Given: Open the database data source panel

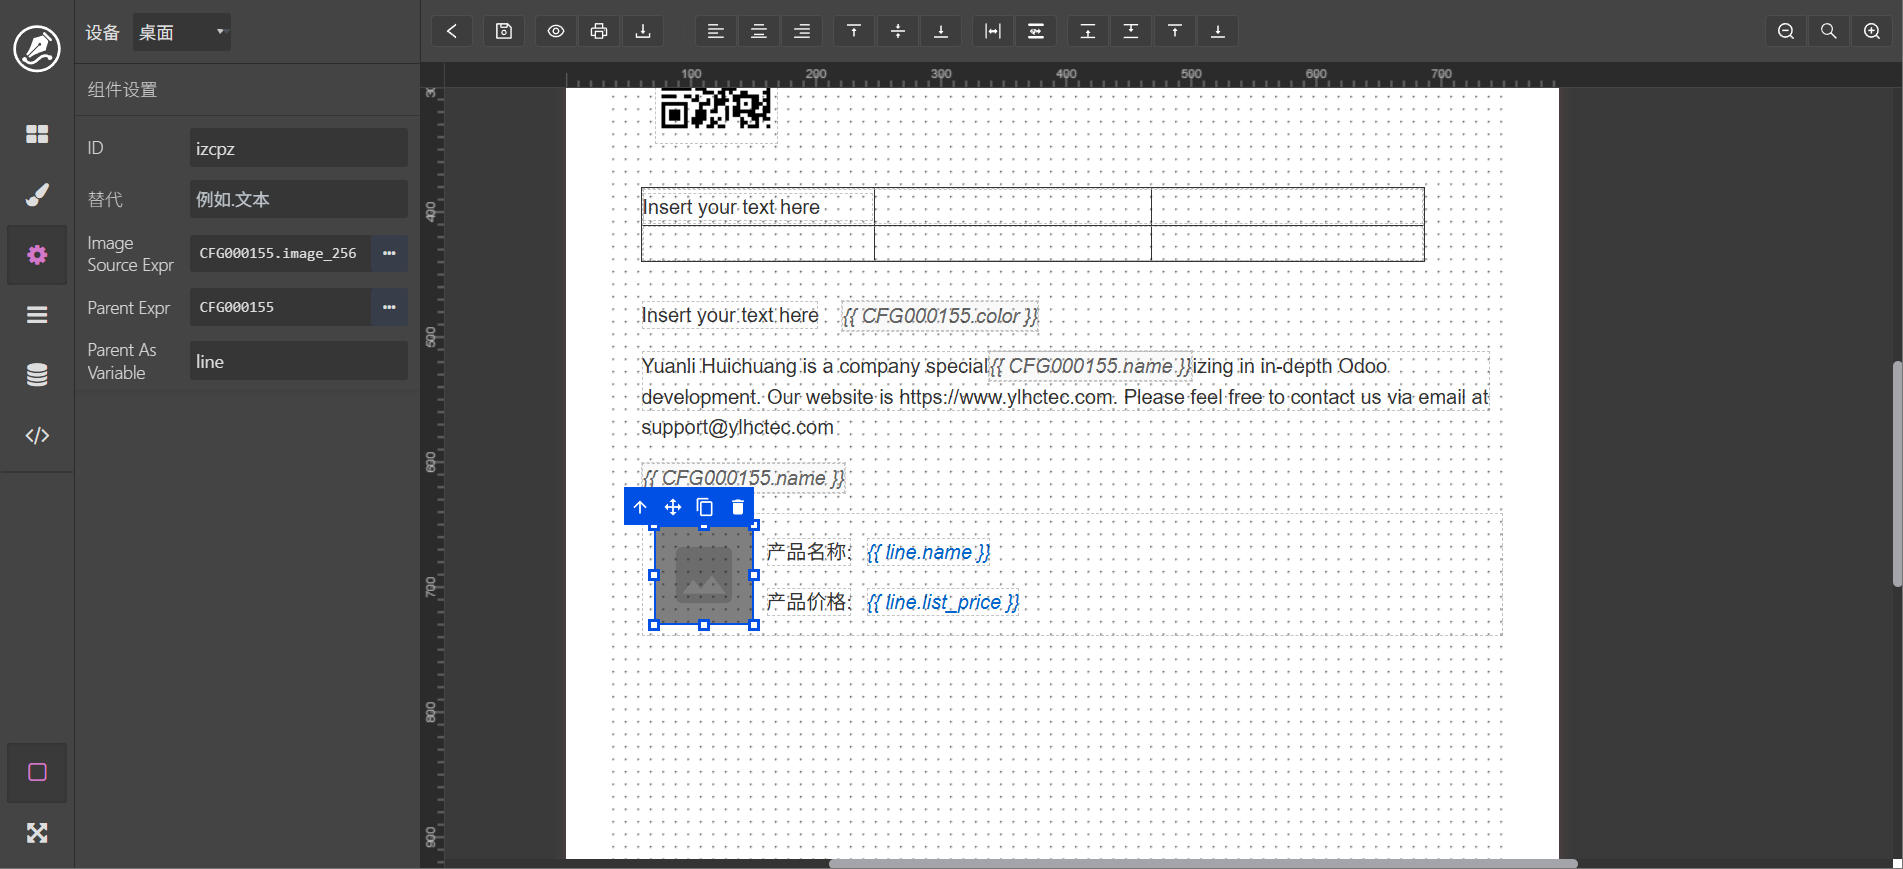Looking at the screenshot, I should (37, 375).
